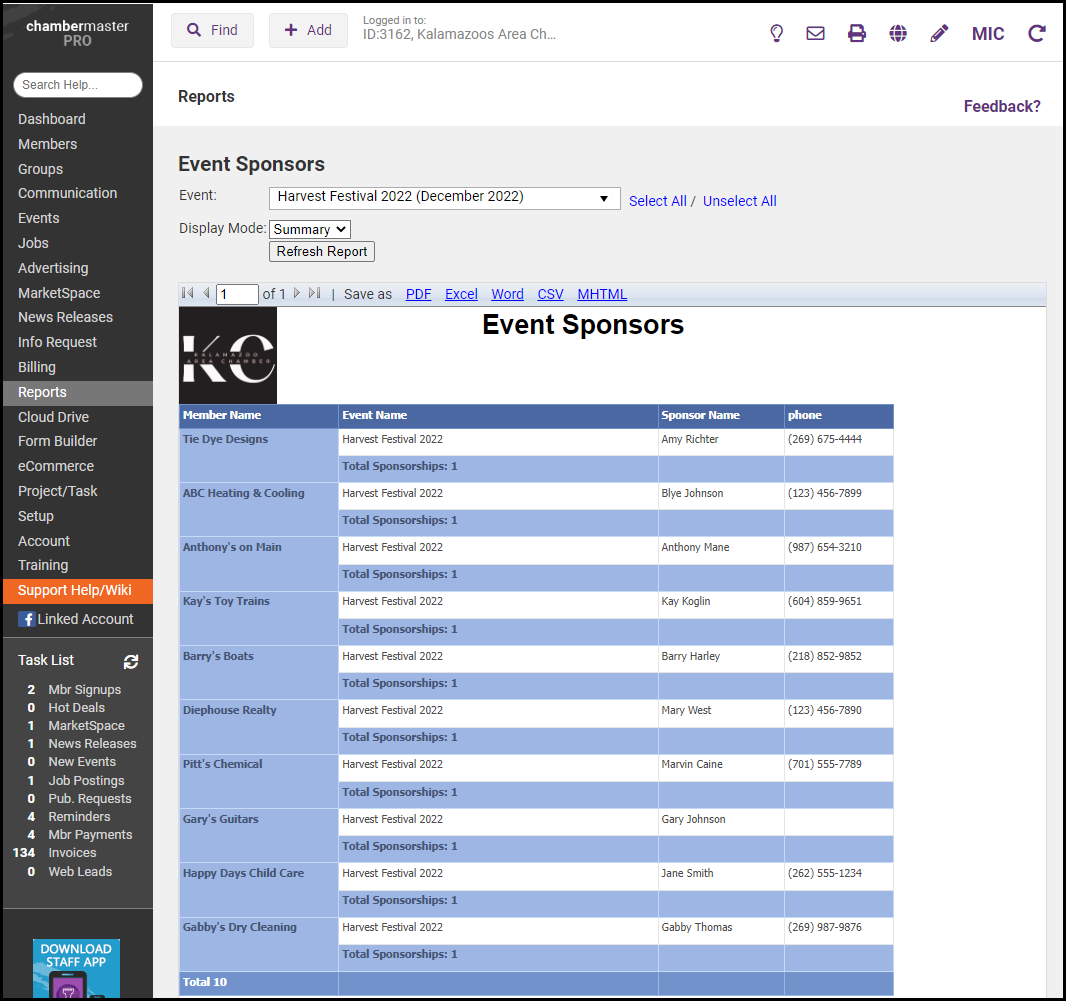Click Select All link

point(657,201)
